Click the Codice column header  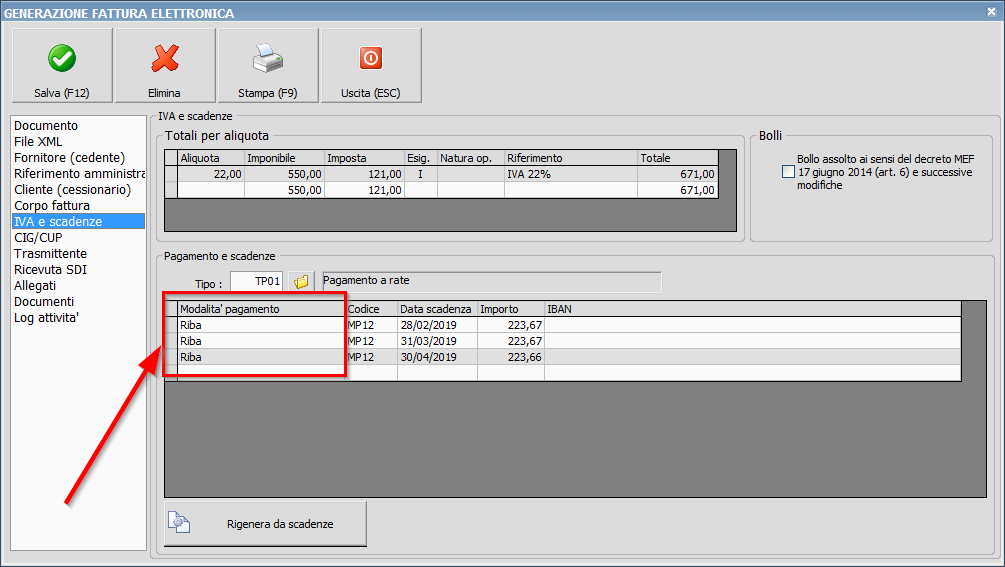pyautogui.click(x=372, y=309)
